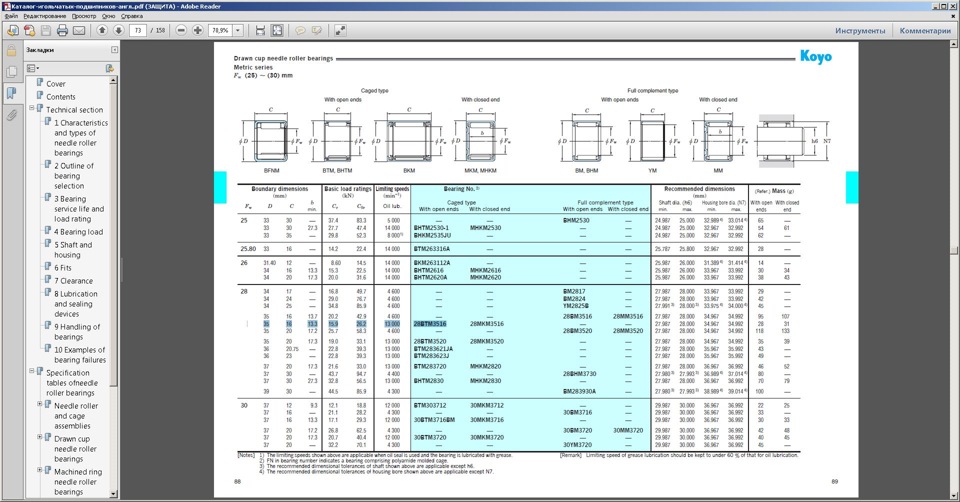This screenshot has width=960, height=502.
Task: Zoom in with the plus icon
Action: point(198,30)
